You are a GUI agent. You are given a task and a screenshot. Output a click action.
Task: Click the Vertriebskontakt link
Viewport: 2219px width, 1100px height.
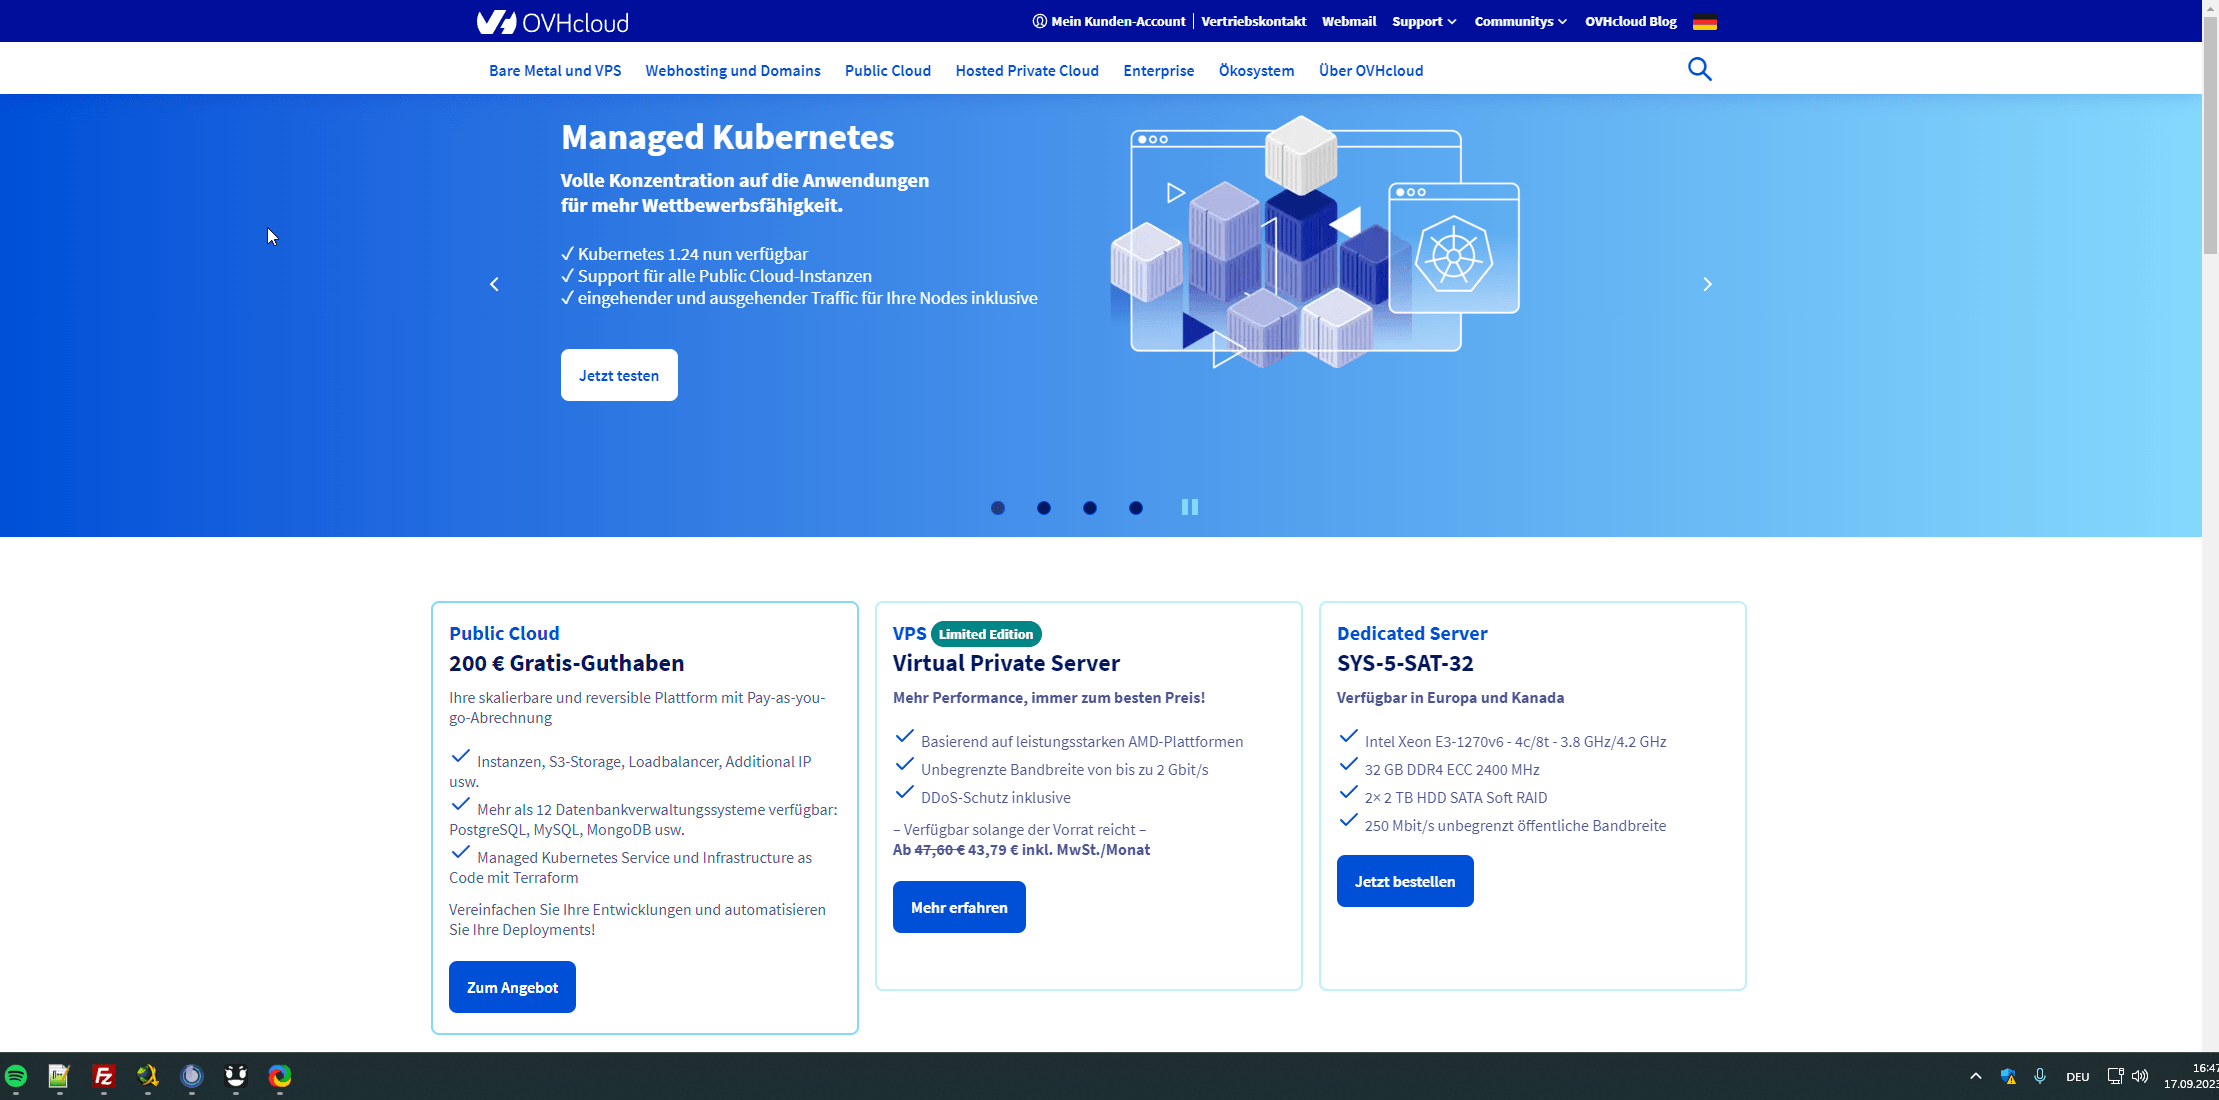point(1253,21)
